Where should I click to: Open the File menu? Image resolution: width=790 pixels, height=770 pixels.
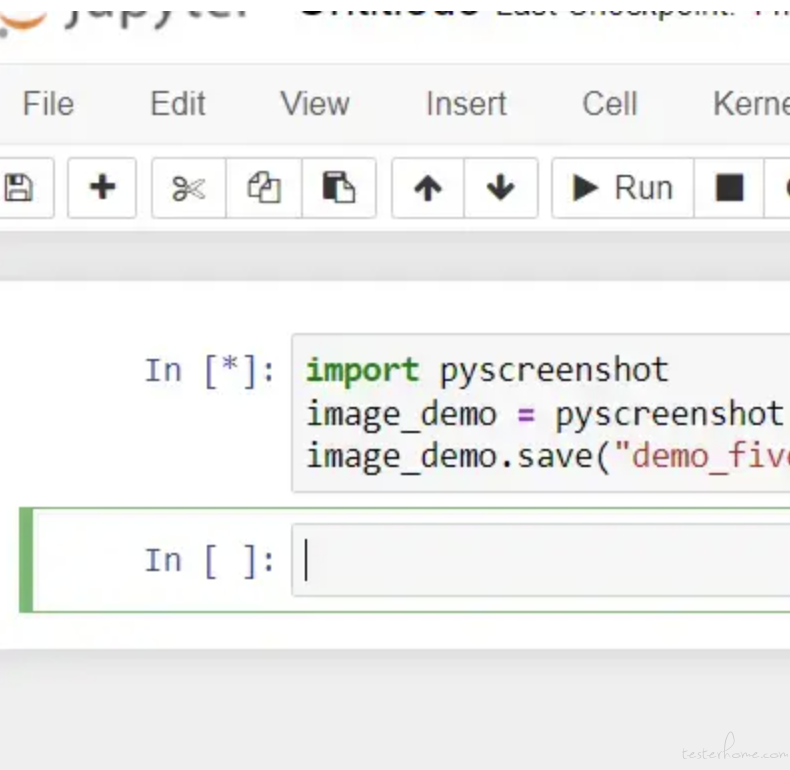pos(48,104)
